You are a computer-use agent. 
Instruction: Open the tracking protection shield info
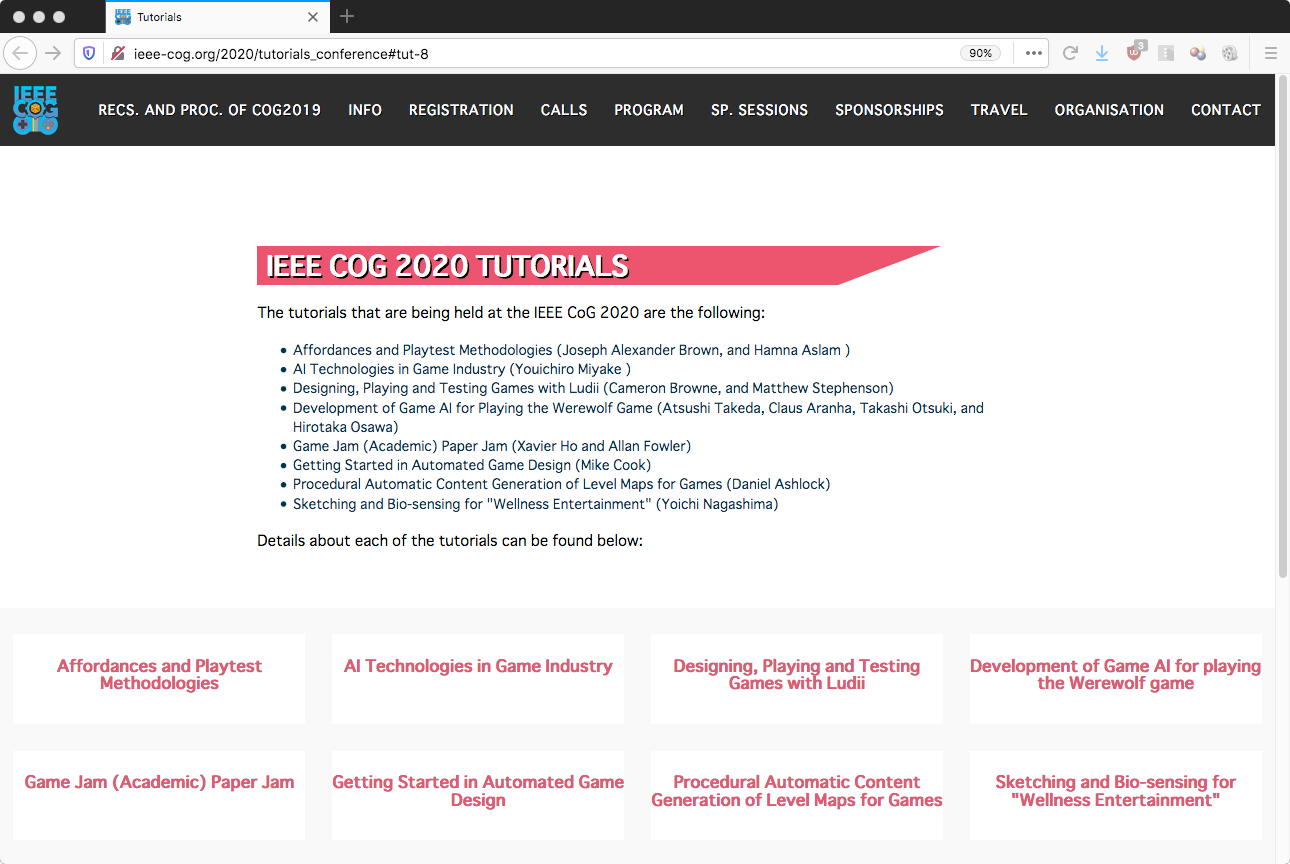click(89, 53)
